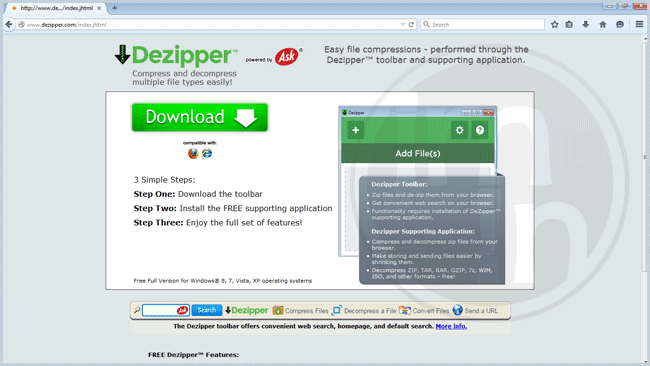This screenshot has height=366, width=650.
Task: Click "Free Full Version for Windows" line
Action: click(223, 281)
